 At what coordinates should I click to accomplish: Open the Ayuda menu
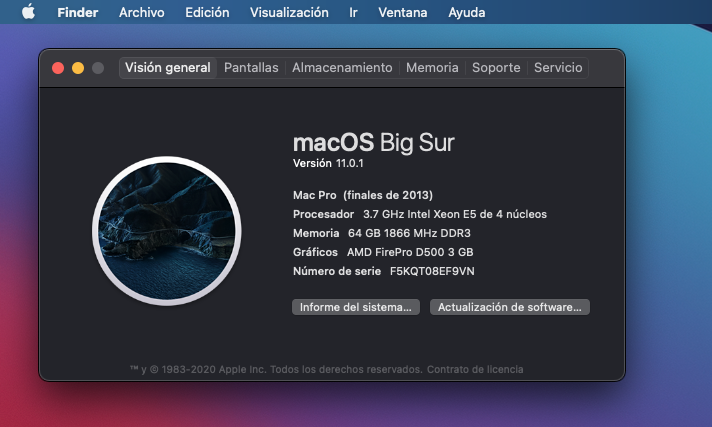click(x=467, y=12)
